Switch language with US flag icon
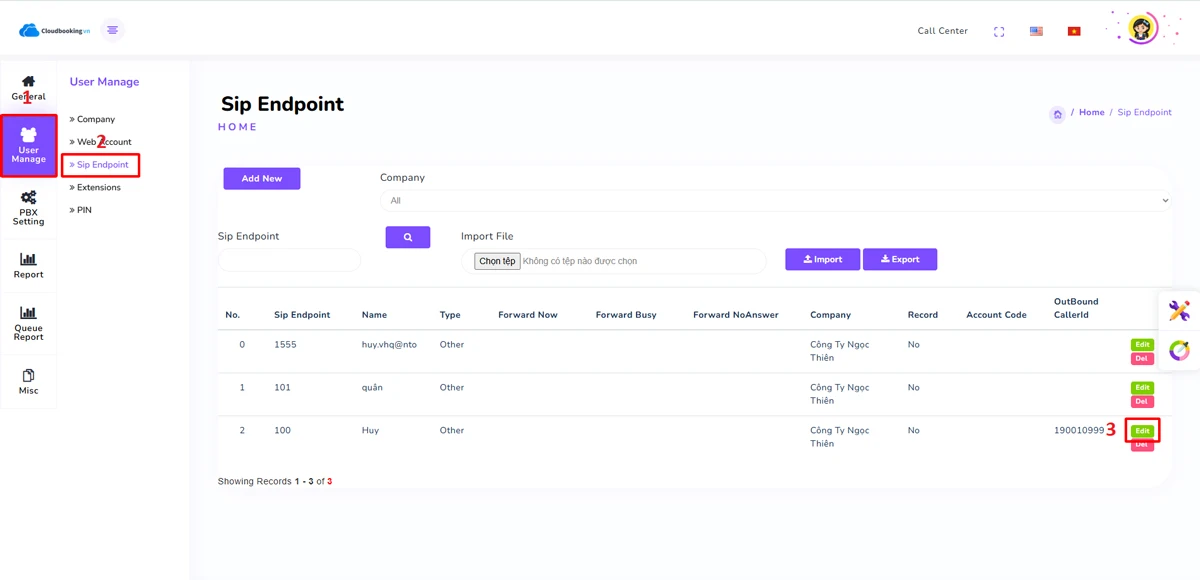 point(1036,32)
